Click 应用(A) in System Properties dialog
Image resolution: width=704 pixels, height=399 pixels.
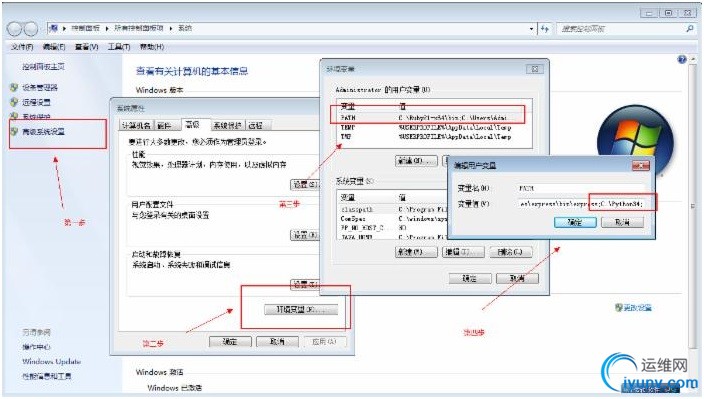pos(324,342)
